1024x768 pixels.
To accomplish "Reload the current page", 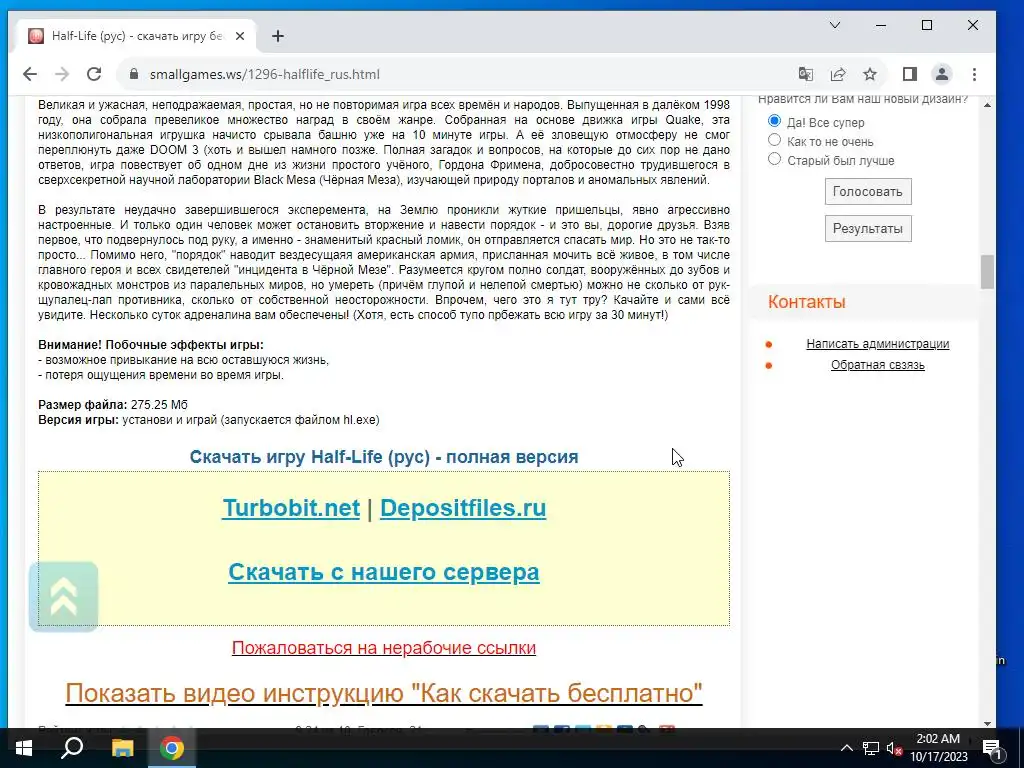I will (94, 74).
